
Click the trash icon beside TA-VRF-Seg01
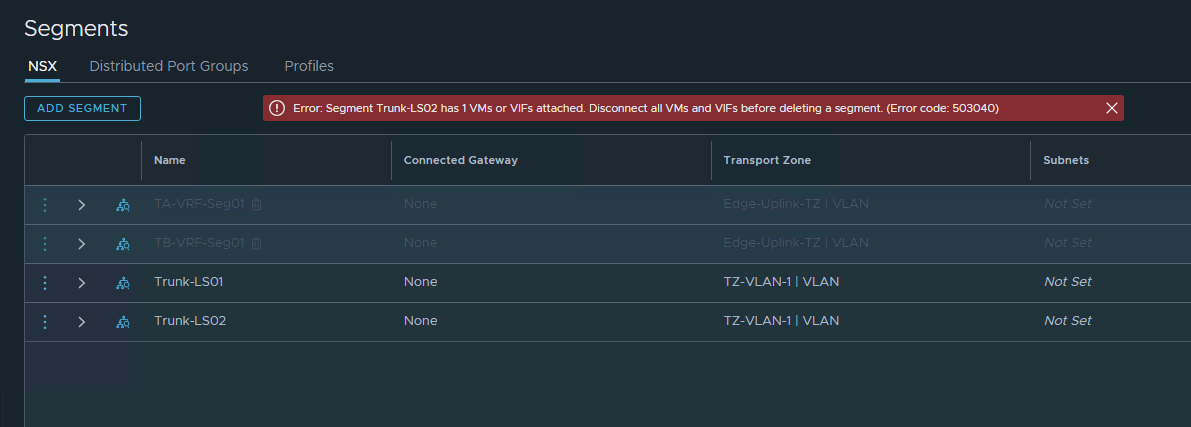tap(257, 204)
